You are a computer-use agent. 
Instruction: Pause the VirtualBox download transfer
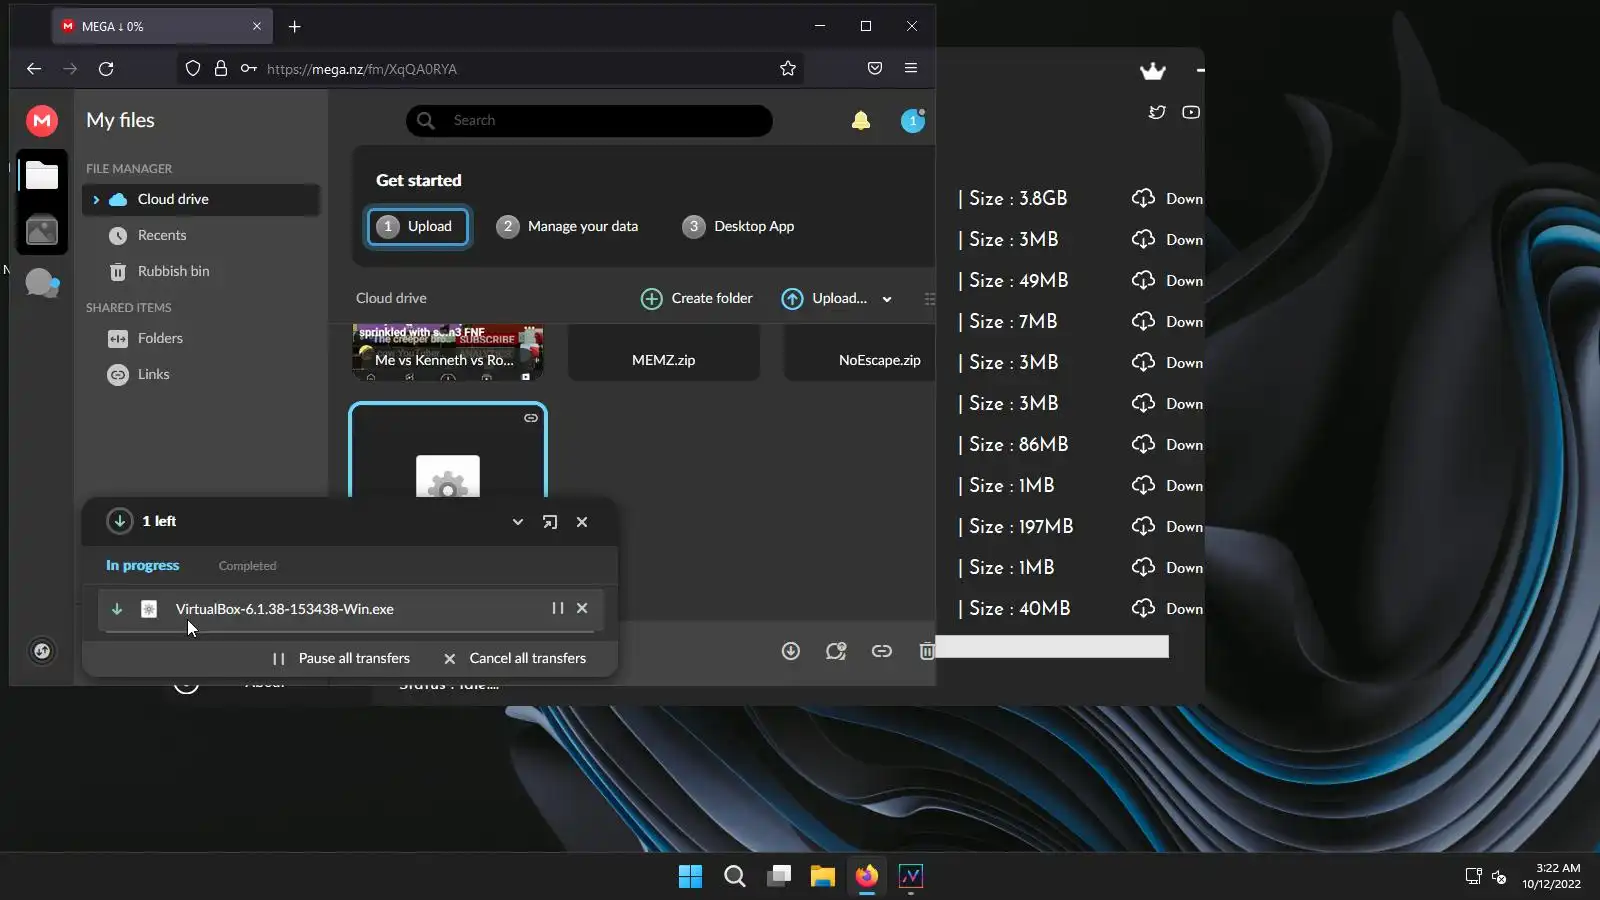(558, 608)
